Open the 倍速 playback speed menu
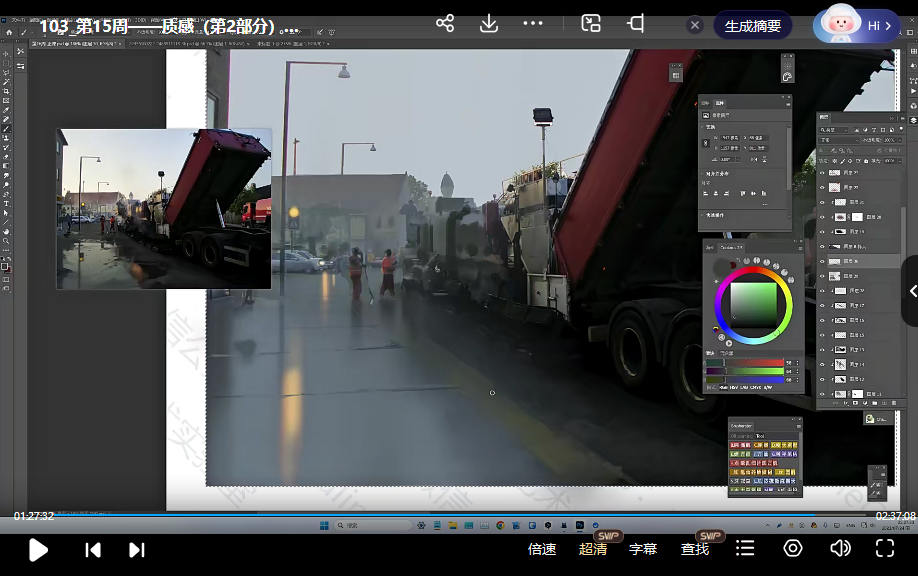The width and height of the screenshot is (918, 576). click(x=542, y=549)
